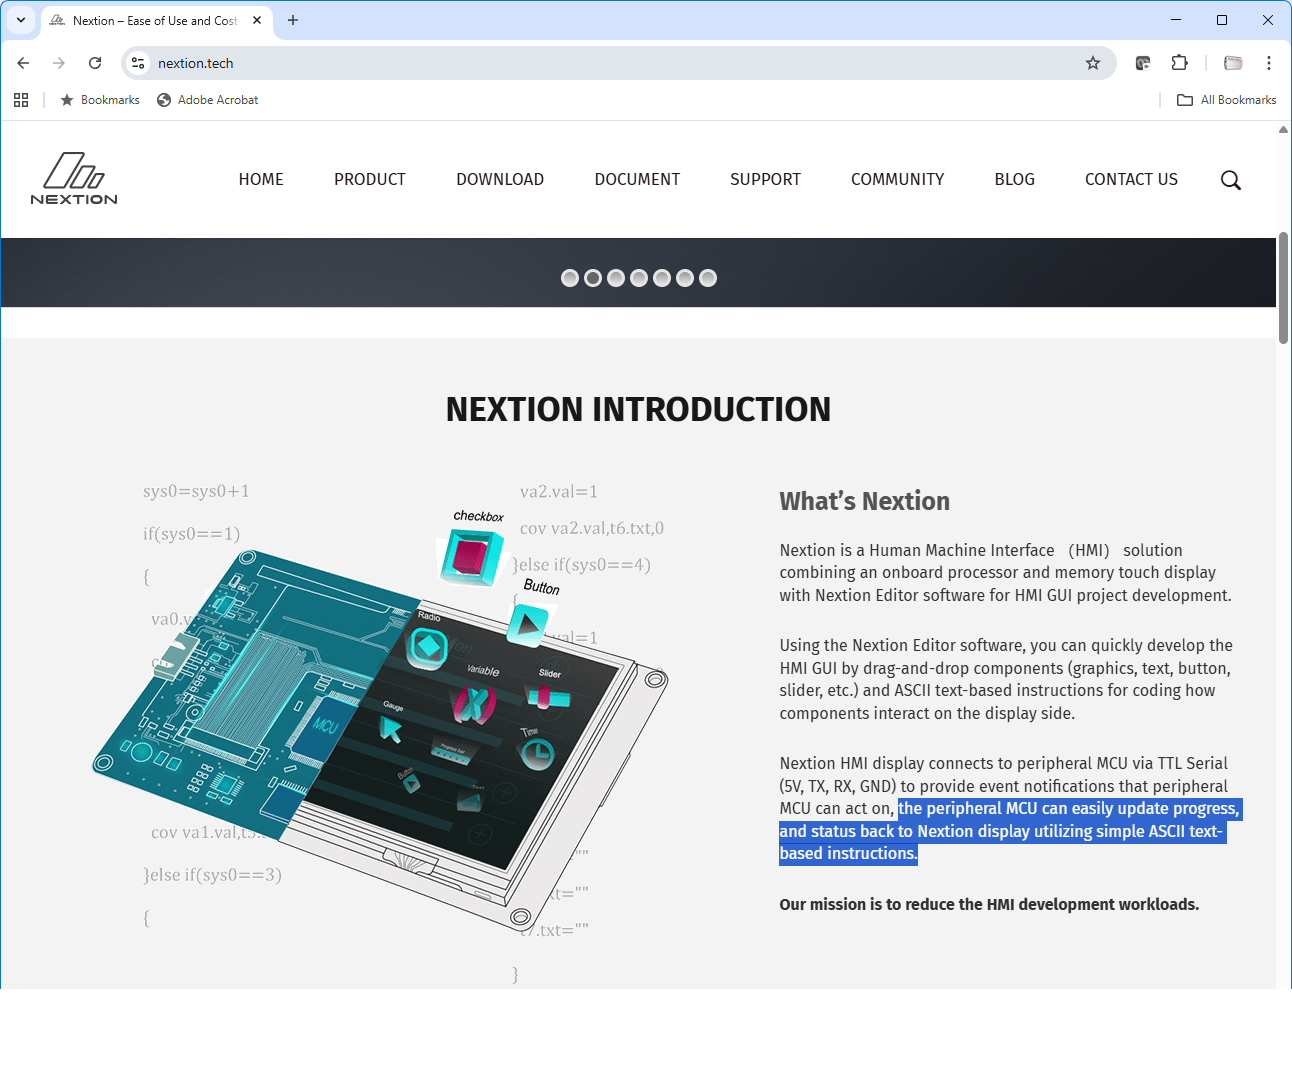This screenshot has width=1292, height=1073.
Task: Select the first carousel slide indicator
Action: click(570, 278)
